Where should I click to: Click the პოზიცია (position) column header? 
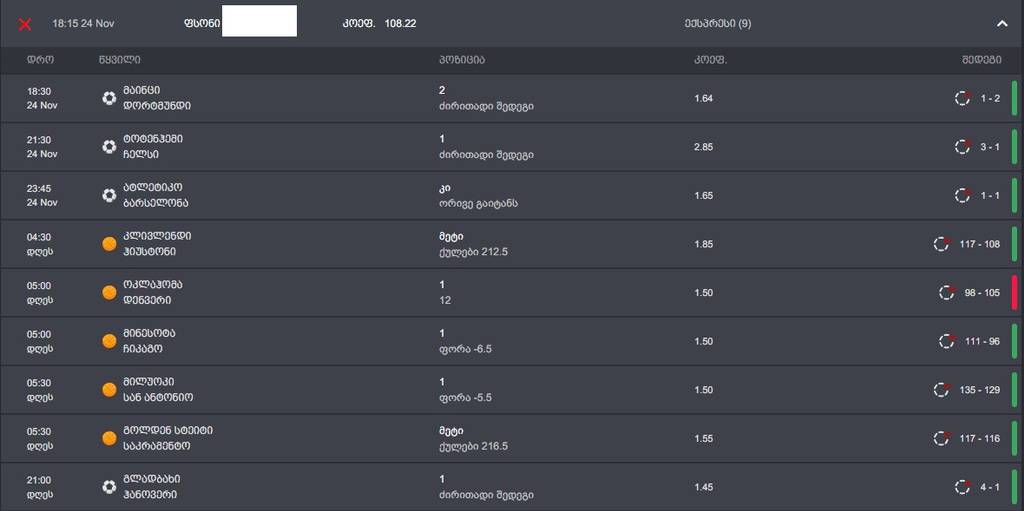point(462,60)
